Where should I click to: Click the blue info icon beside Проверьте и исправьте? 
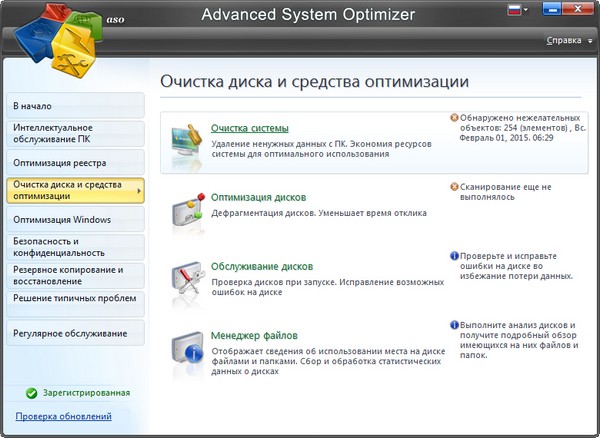point(454,256)
